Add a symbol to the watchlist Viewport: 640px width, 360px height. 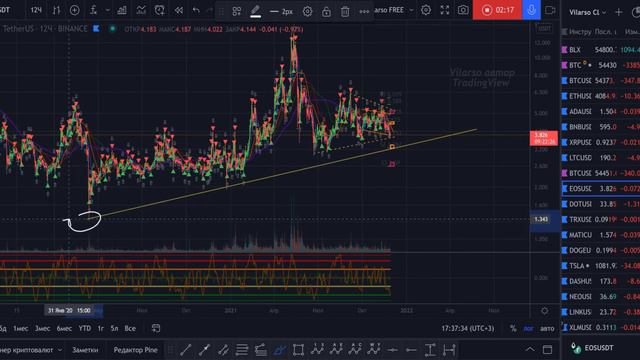click(x=619, y=12)
